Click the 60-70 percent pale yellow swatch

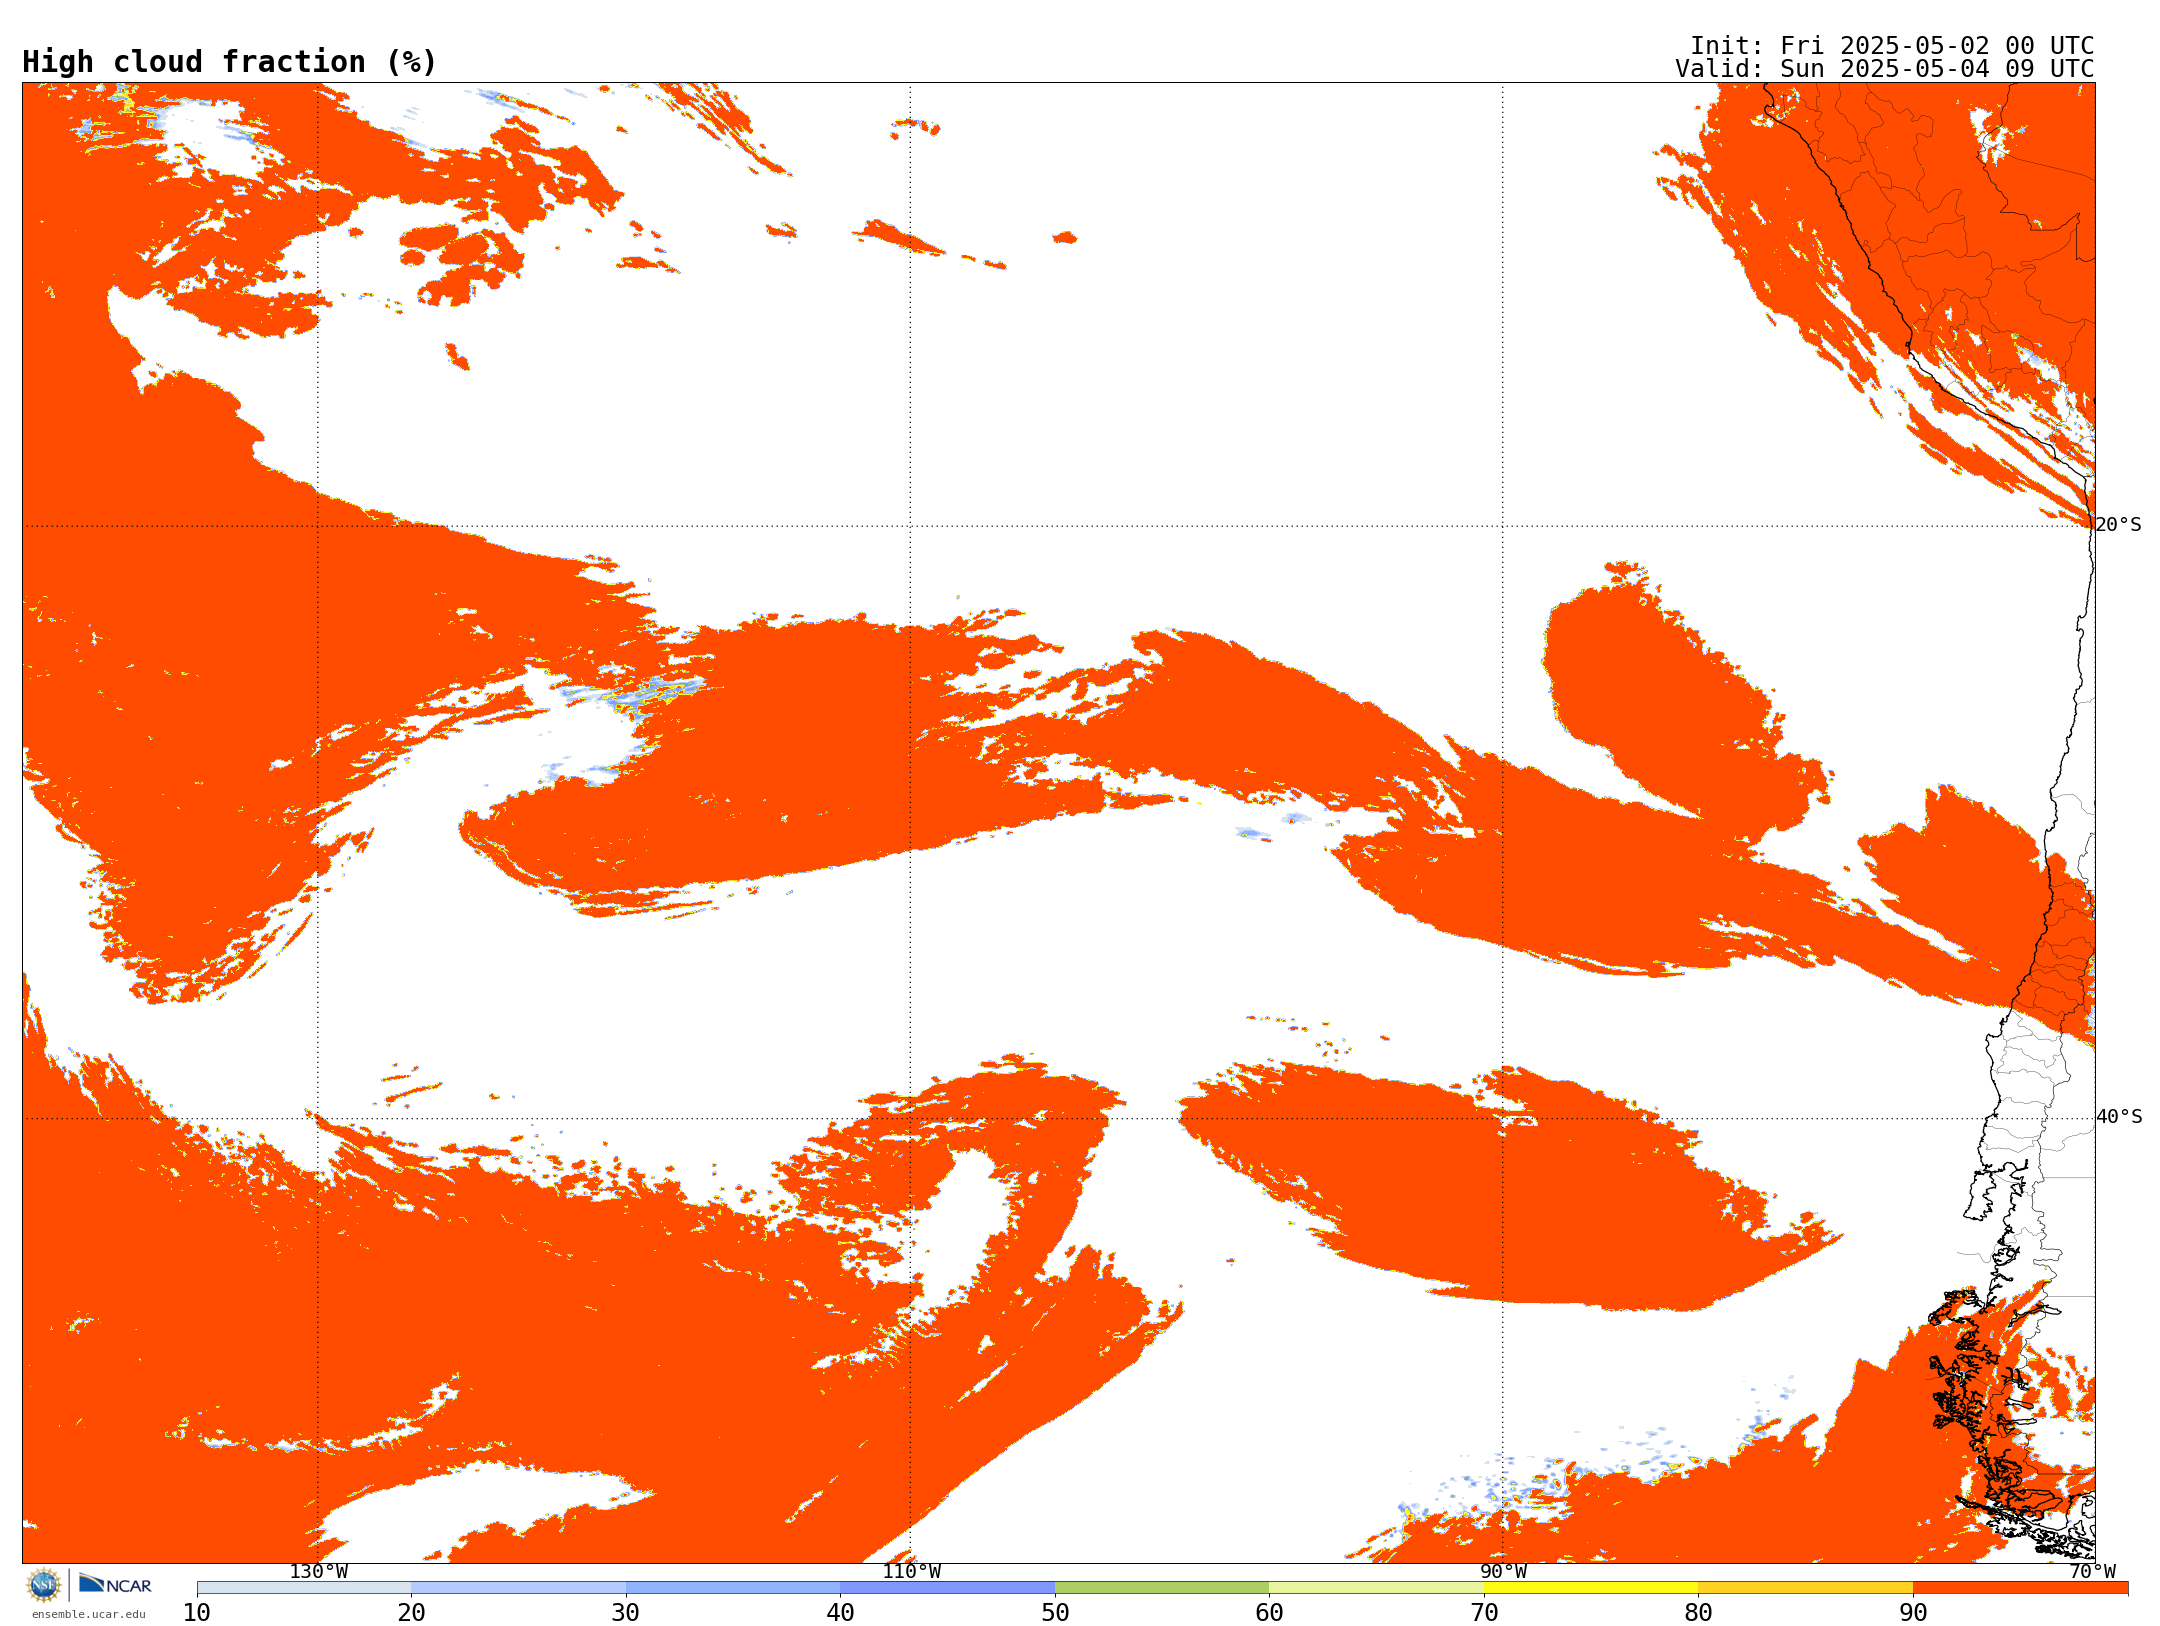pos(1376,1588)
